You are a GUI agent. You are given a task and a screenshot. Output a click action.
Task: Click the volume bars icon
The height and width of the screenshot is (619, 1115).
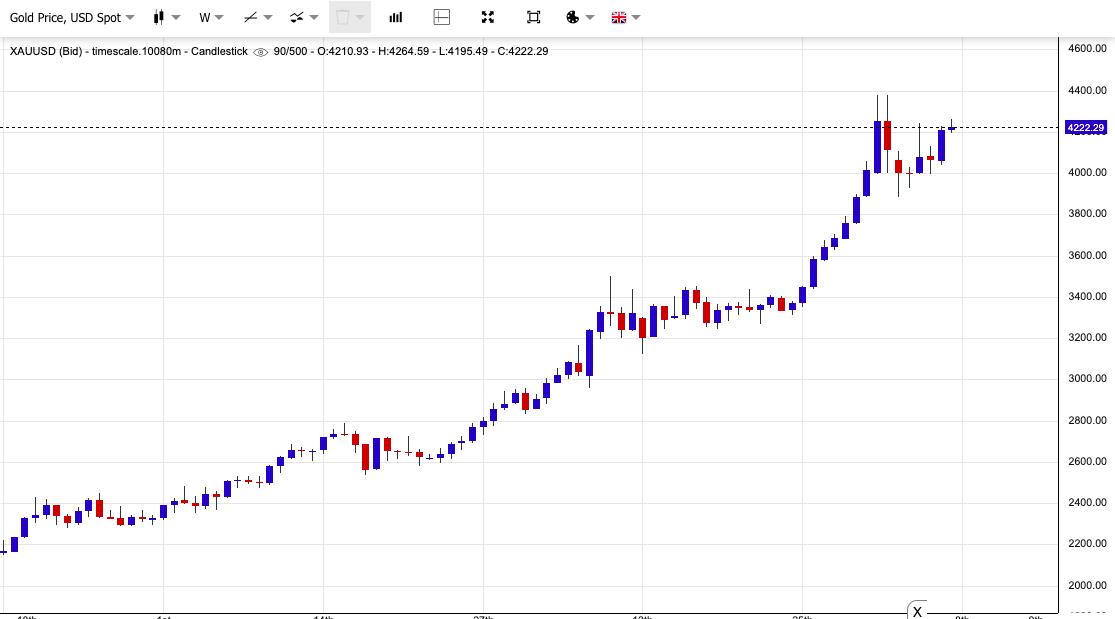point(396,17)
